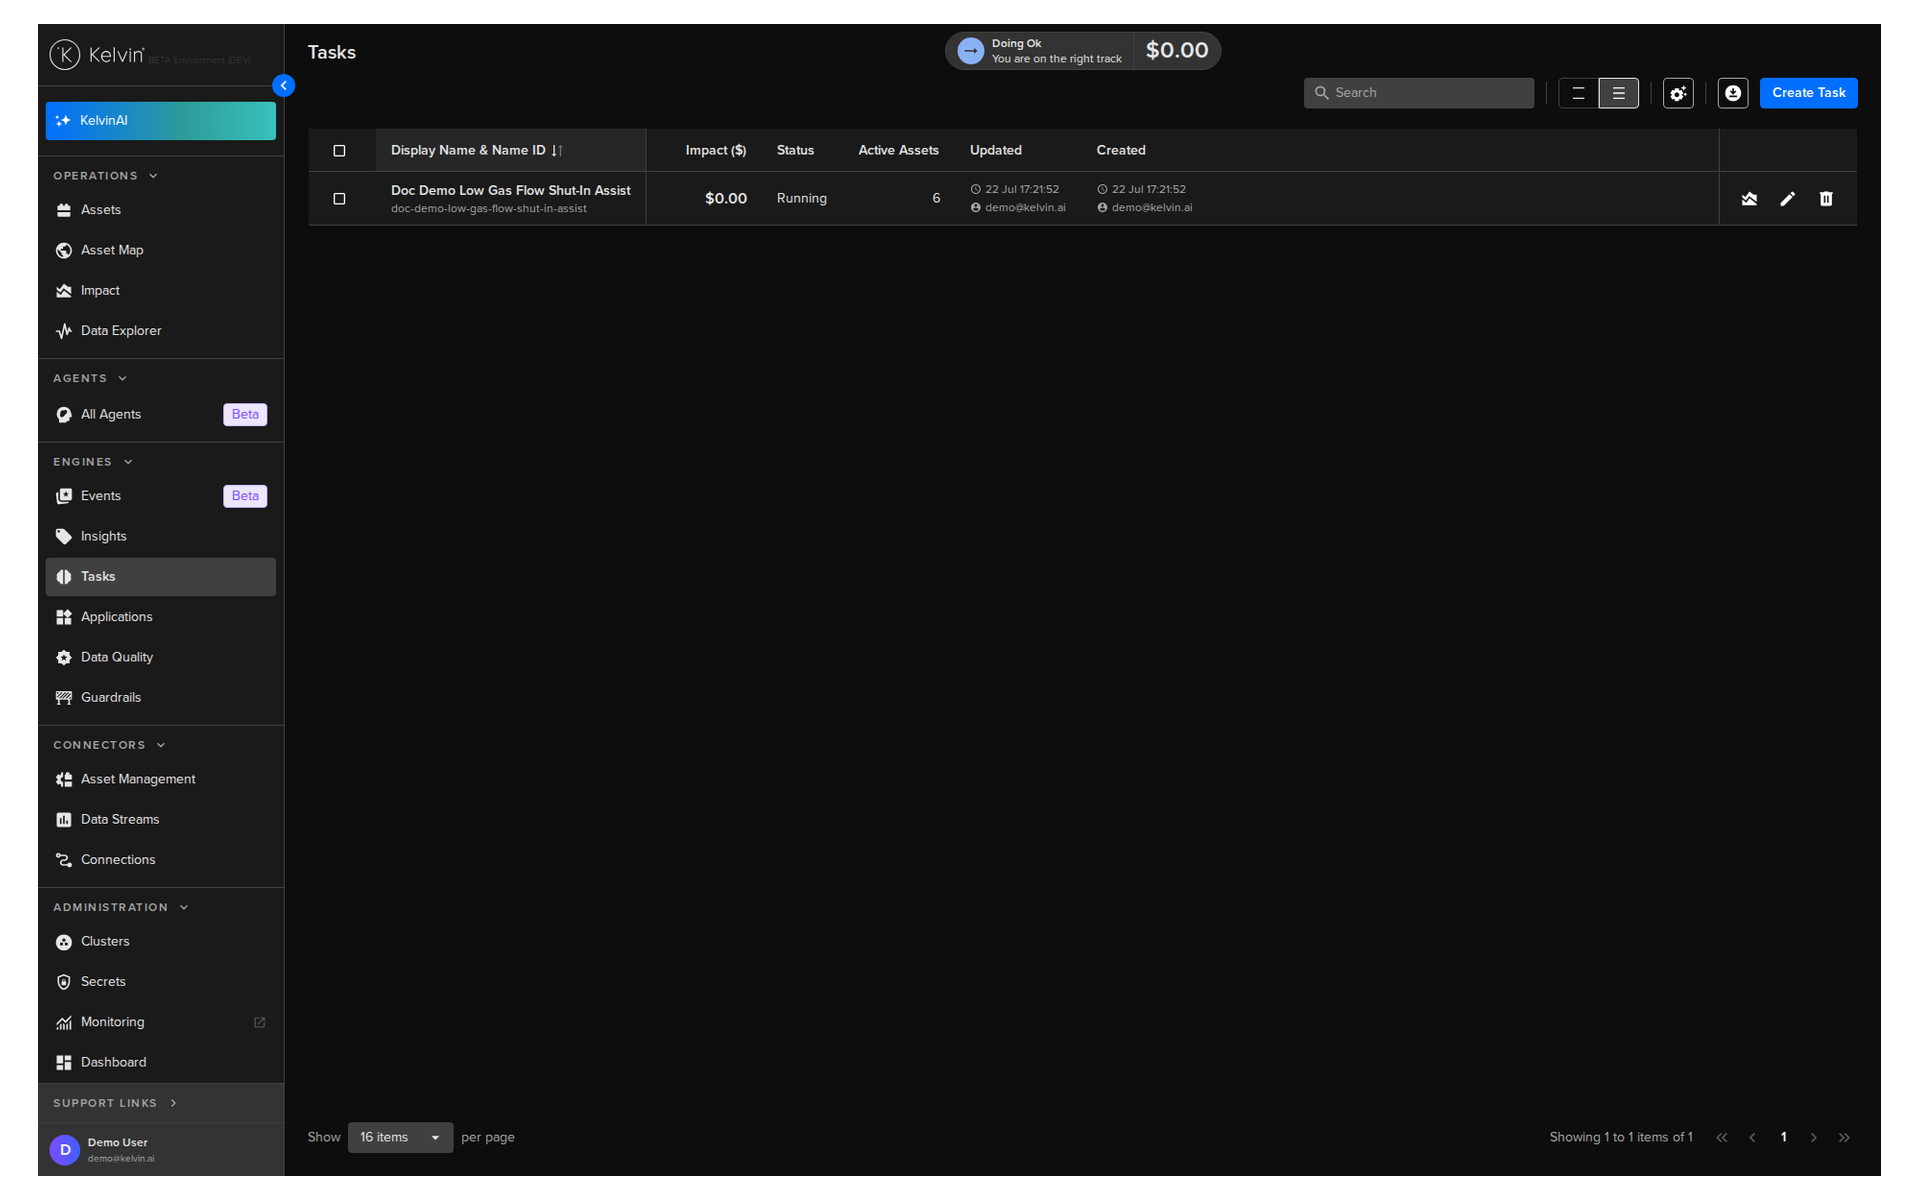1920x1200 pixels.
Task: Click the Asset Management icon
Action: [64, 779]
